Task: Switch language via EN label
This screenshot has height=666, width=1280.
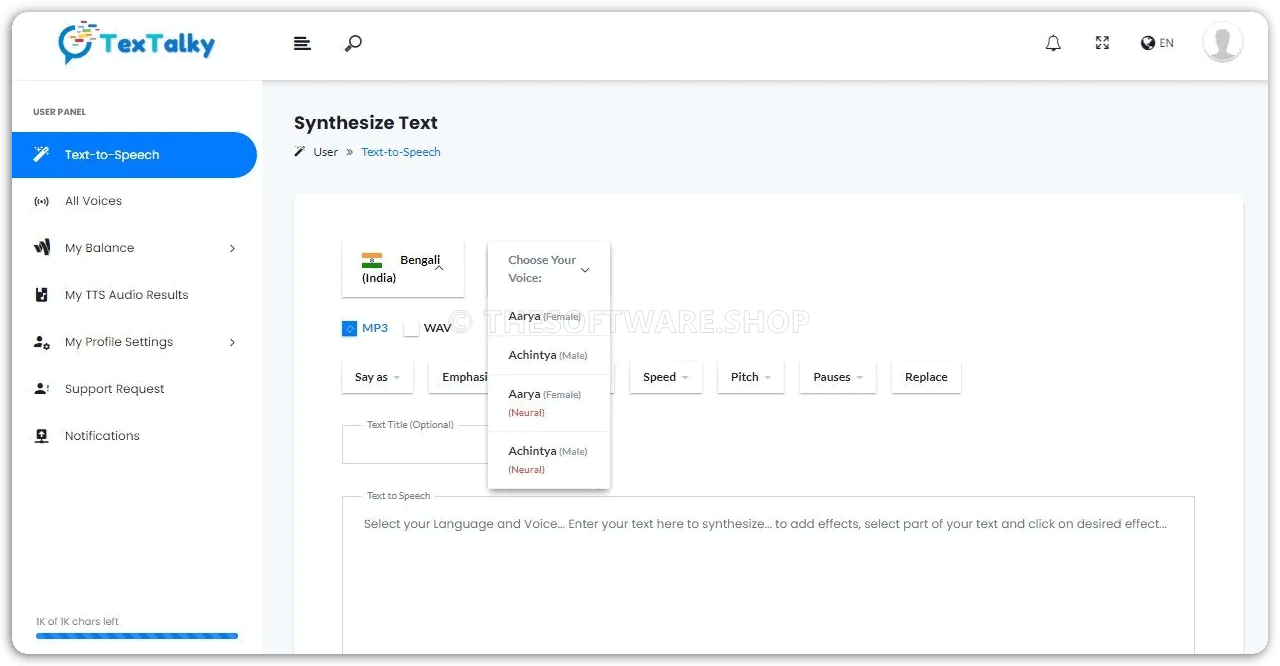Action: (1167, 43)
